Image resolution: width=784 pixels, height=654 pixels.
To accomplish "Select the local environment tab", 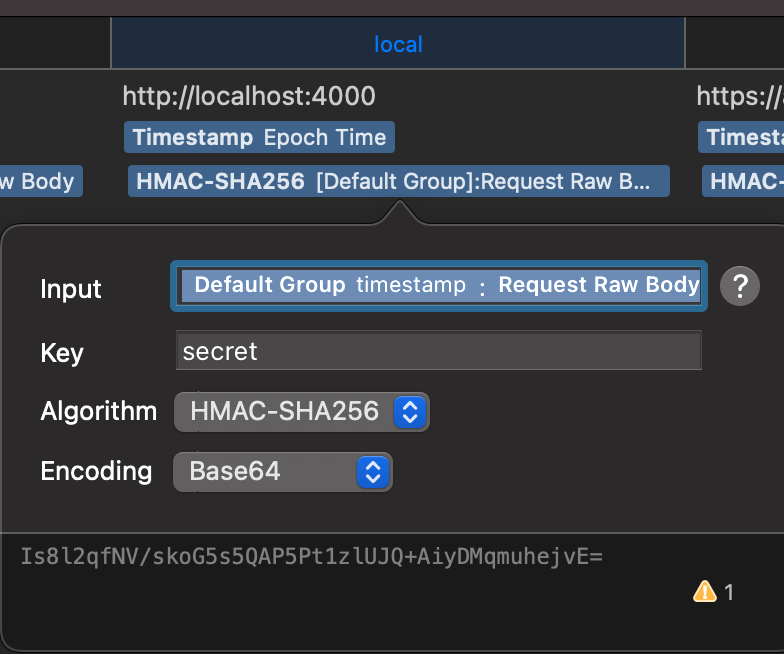I will [398, 44].
